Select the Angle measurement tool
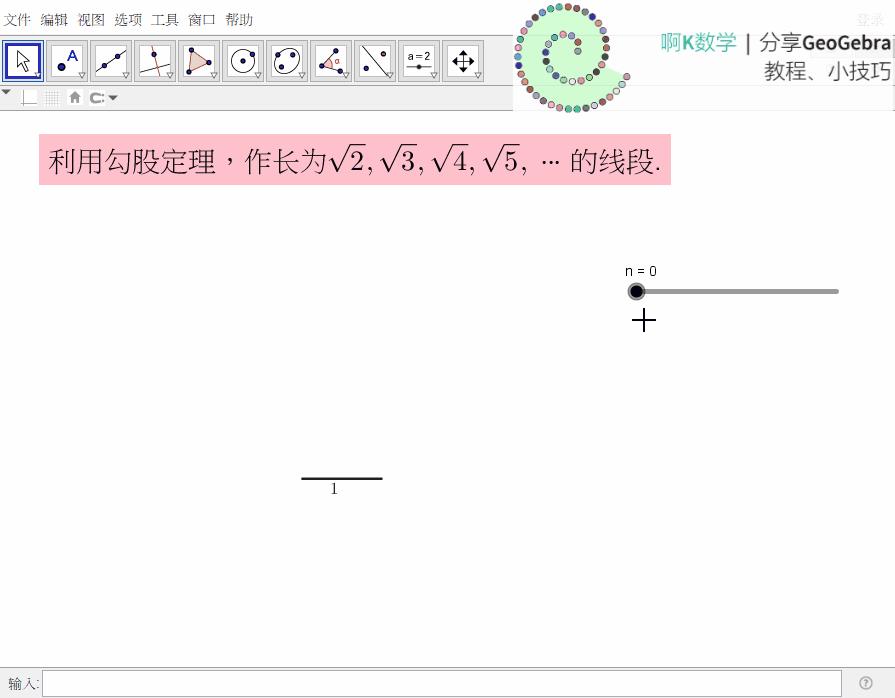The width and height of the screenshot is (895, 698). pyautogui.click(x=328, y=60)
